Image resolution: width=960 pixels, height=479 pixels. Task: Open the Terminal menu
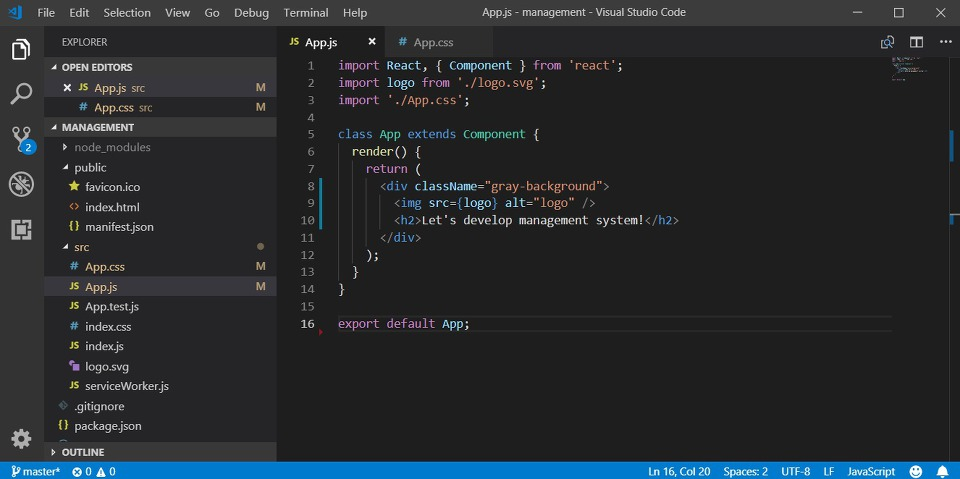[x=305, y=13]
